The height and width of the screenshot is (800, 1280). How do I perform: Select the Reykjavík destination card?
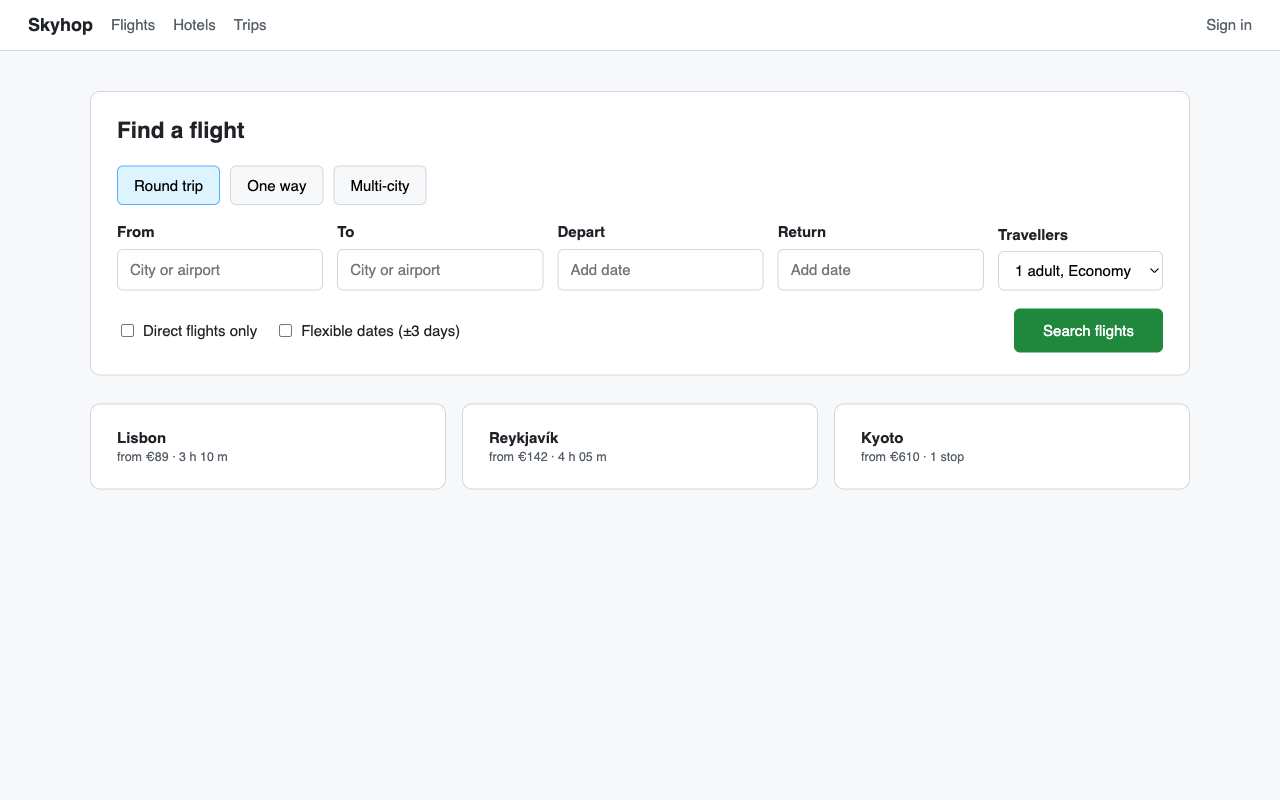pyautogui.click(x=640, y=447)
